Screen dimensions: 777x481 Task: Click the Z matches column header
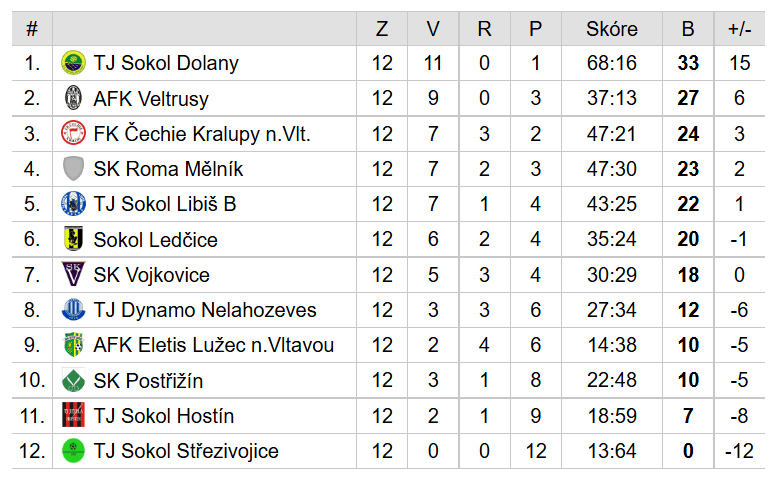tap(382, 29)
